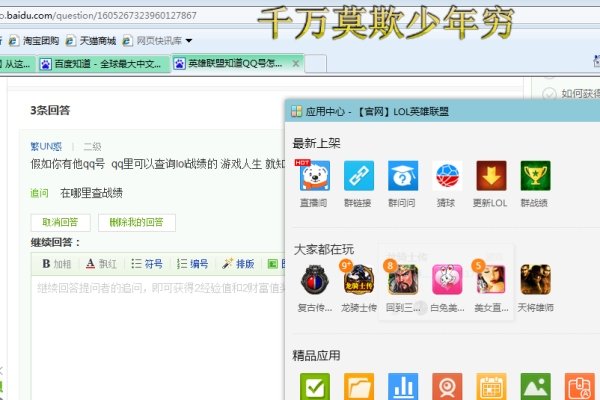Screen dimensions: 600x400
Task: Launch the 龙骑士传 game icon
Action: click(359, 279)
